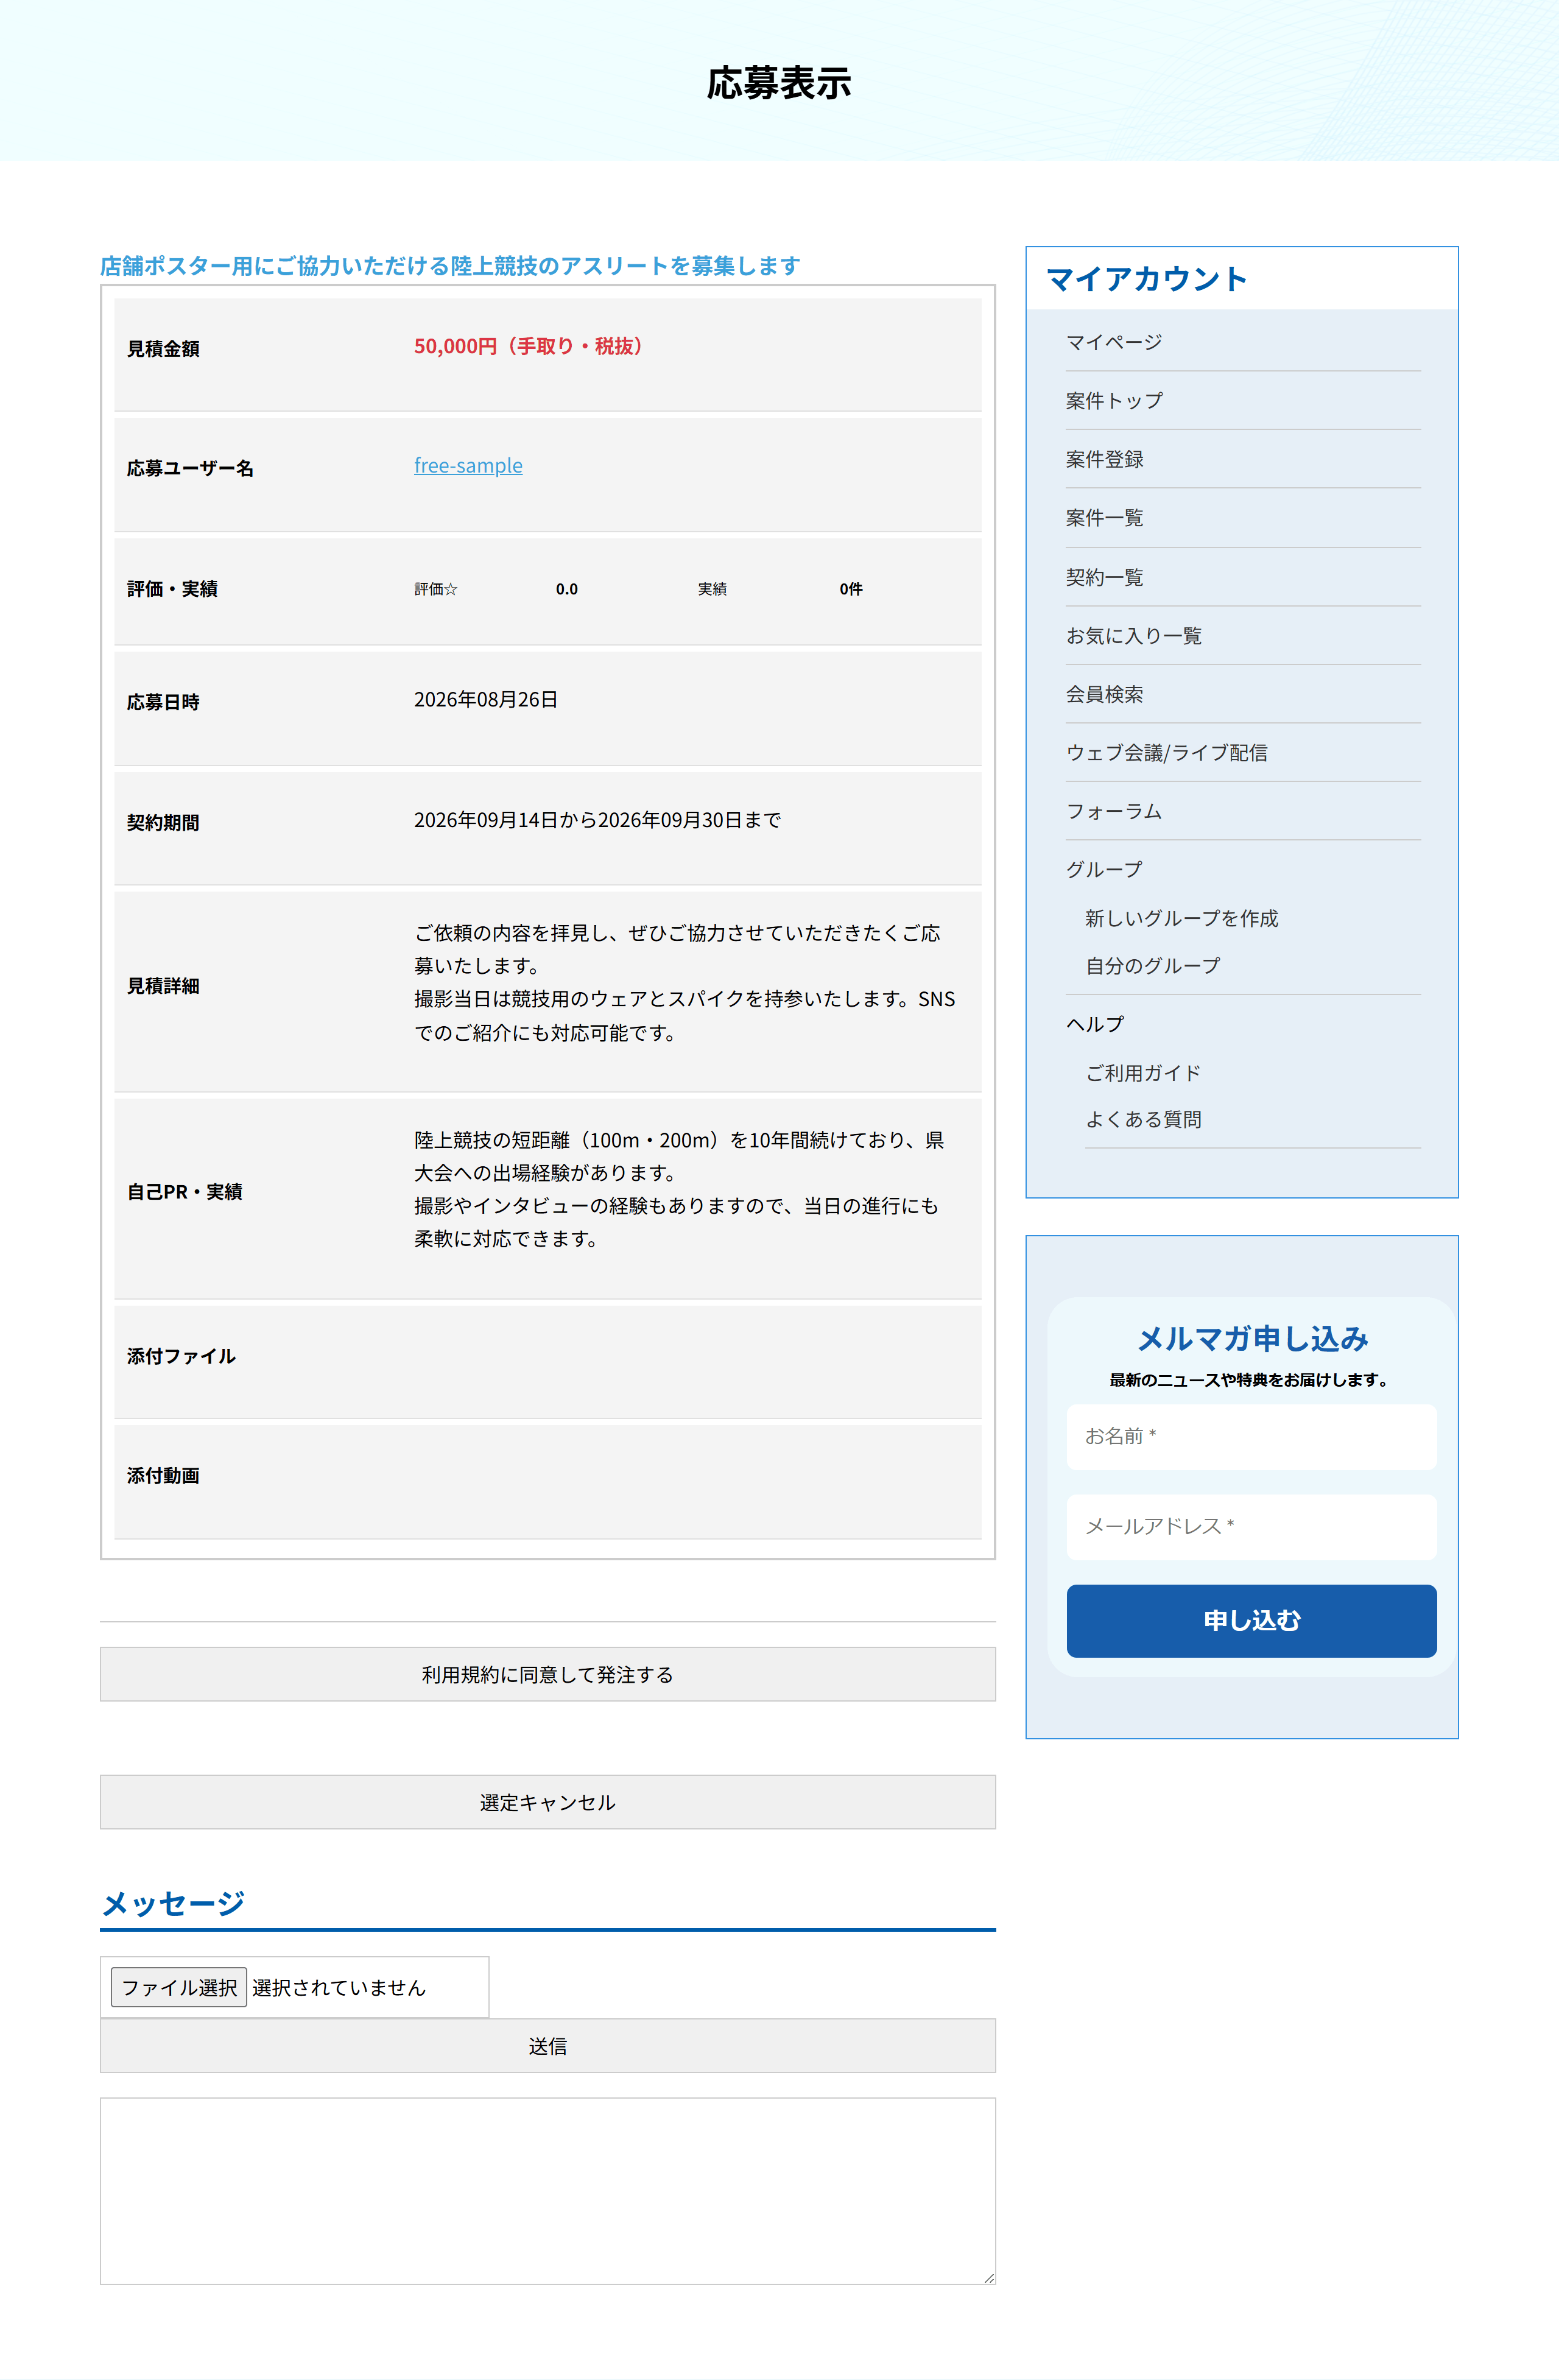Screen dimensions: 1559x2380
Task: Click the 選定キャンセル button
Action: pos(548,1802)
